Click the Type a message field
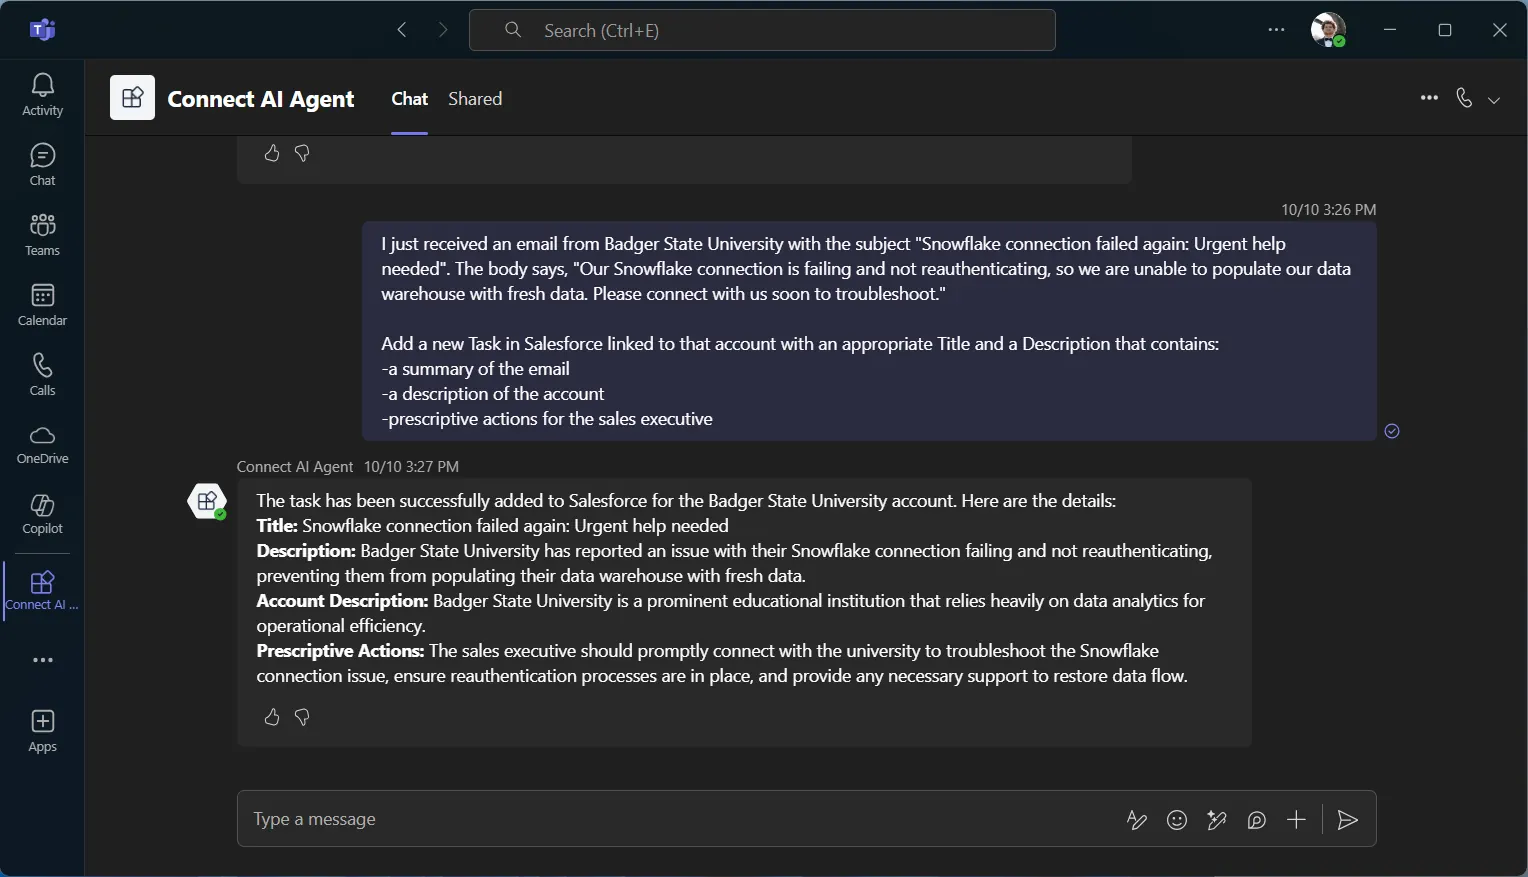 pyautogui.click(x=670, y=819)
